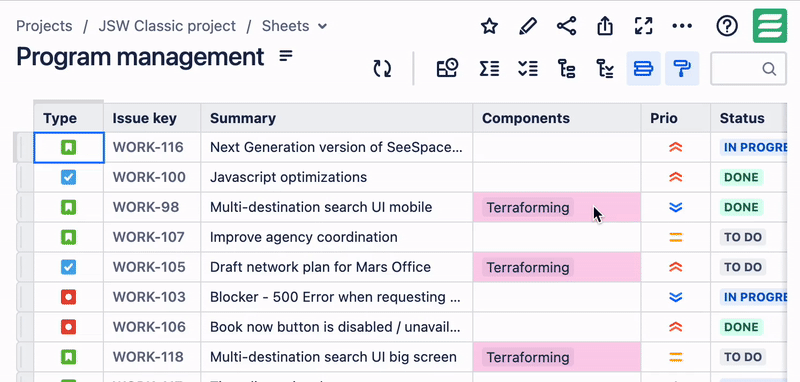Click the Program management title

140,57
